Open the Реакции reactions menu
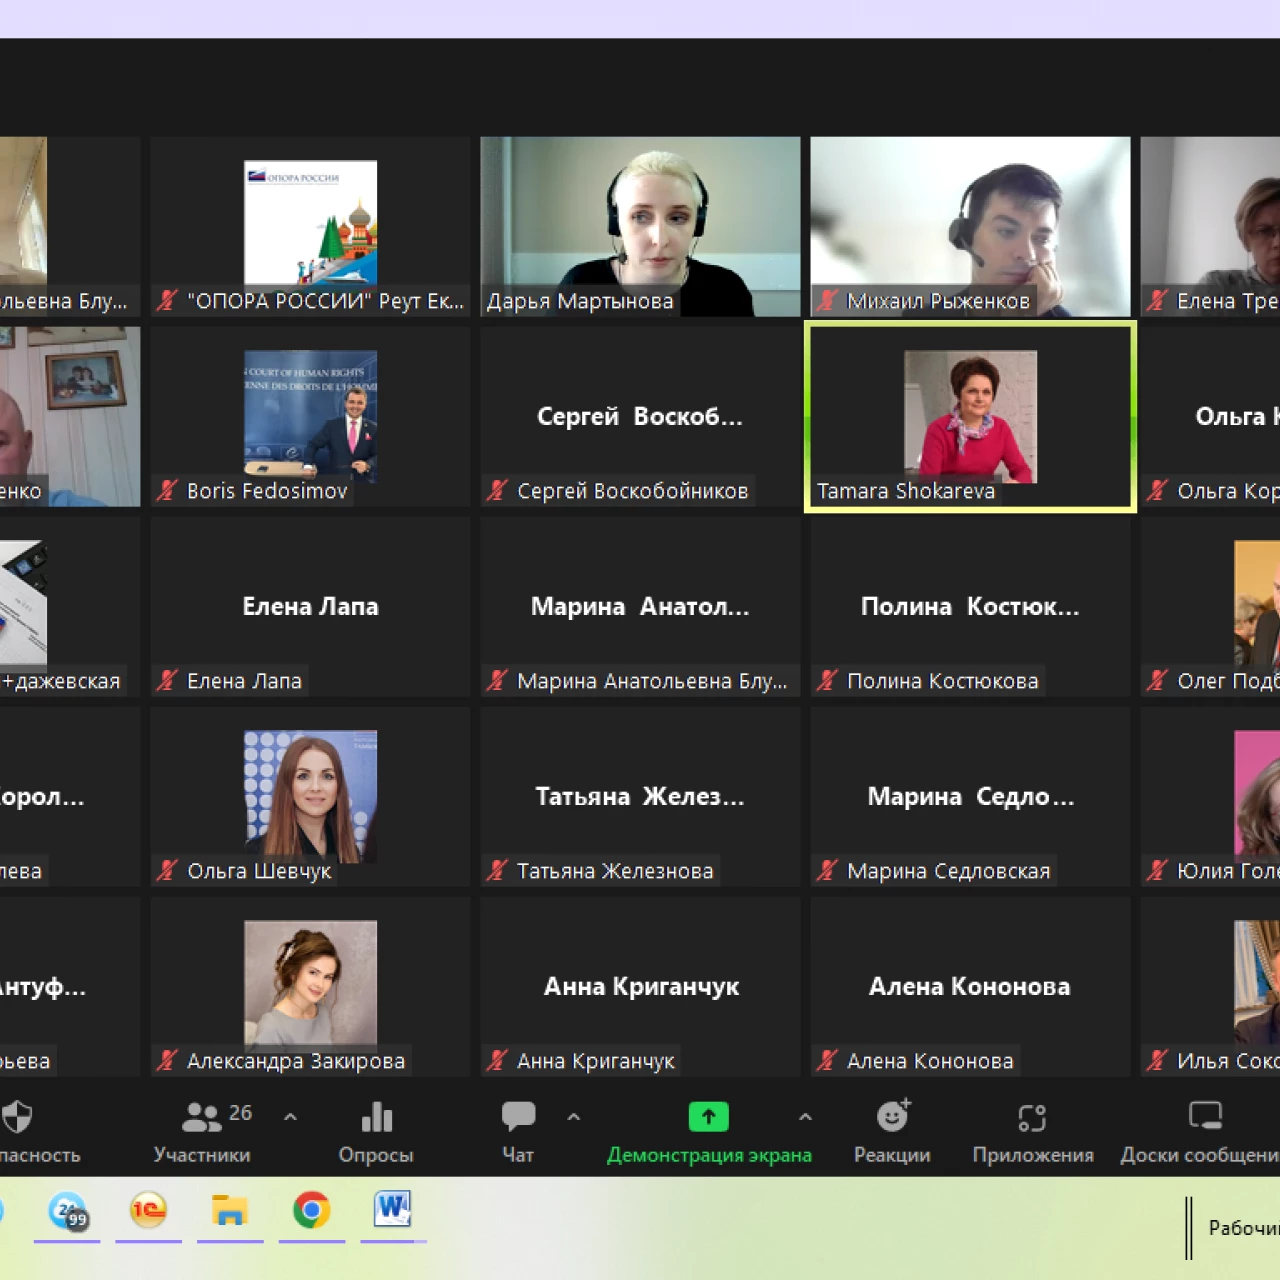Screen dimensions: 1280x1280 click(x=892, y=1132)
